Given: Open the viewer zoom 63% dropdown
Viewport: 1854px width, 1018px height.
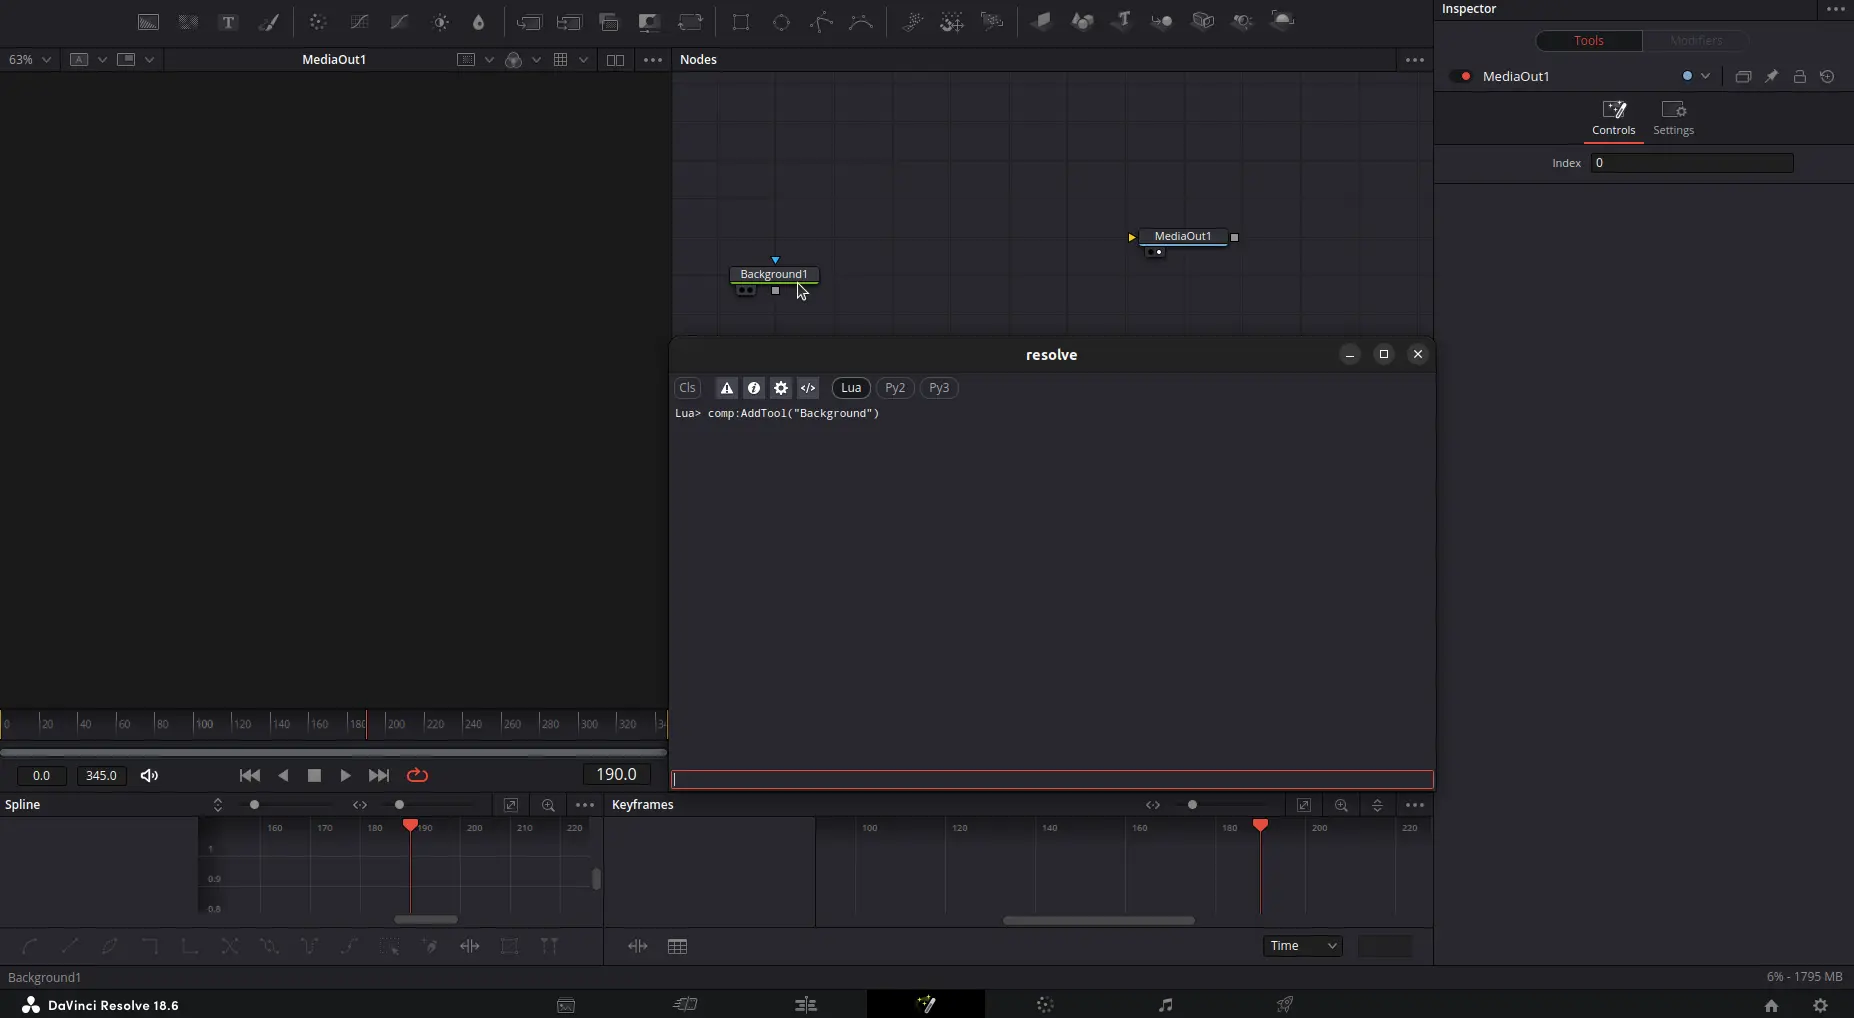Looking at the screenshot, I should pos(29,60).
